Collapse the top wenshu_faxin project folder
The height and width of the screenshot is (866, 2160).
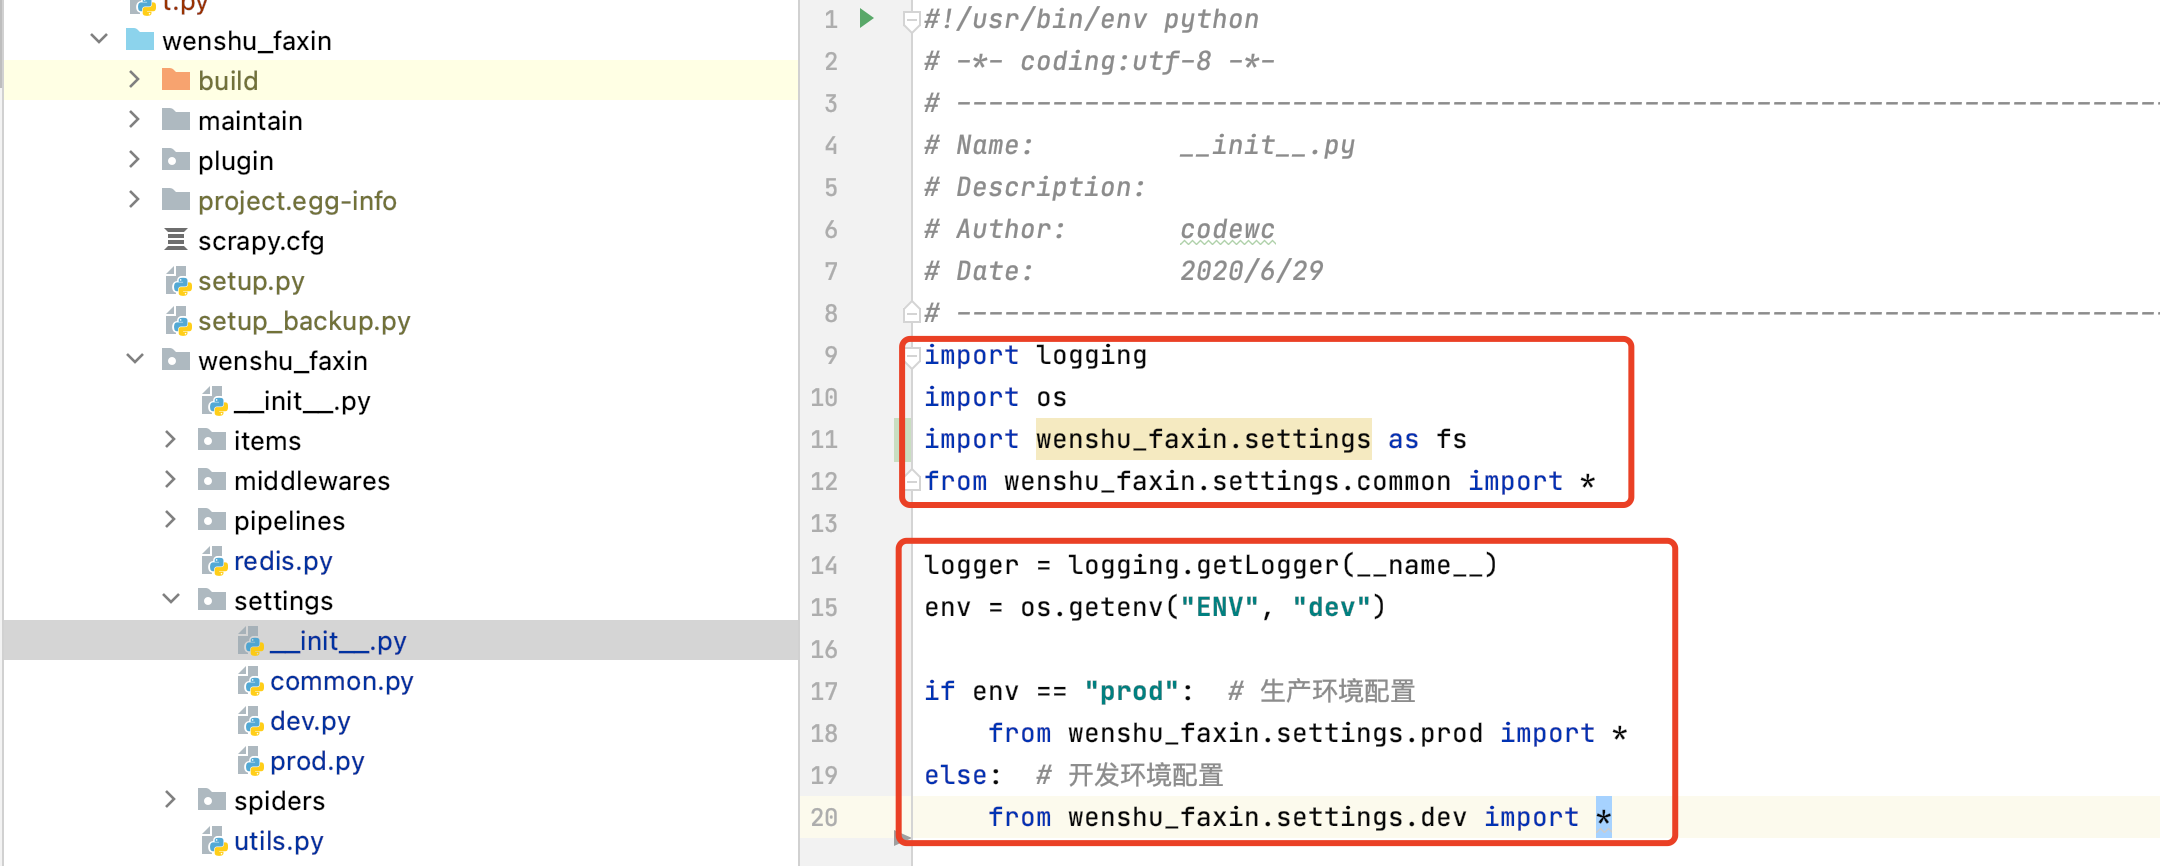(99, 39)
